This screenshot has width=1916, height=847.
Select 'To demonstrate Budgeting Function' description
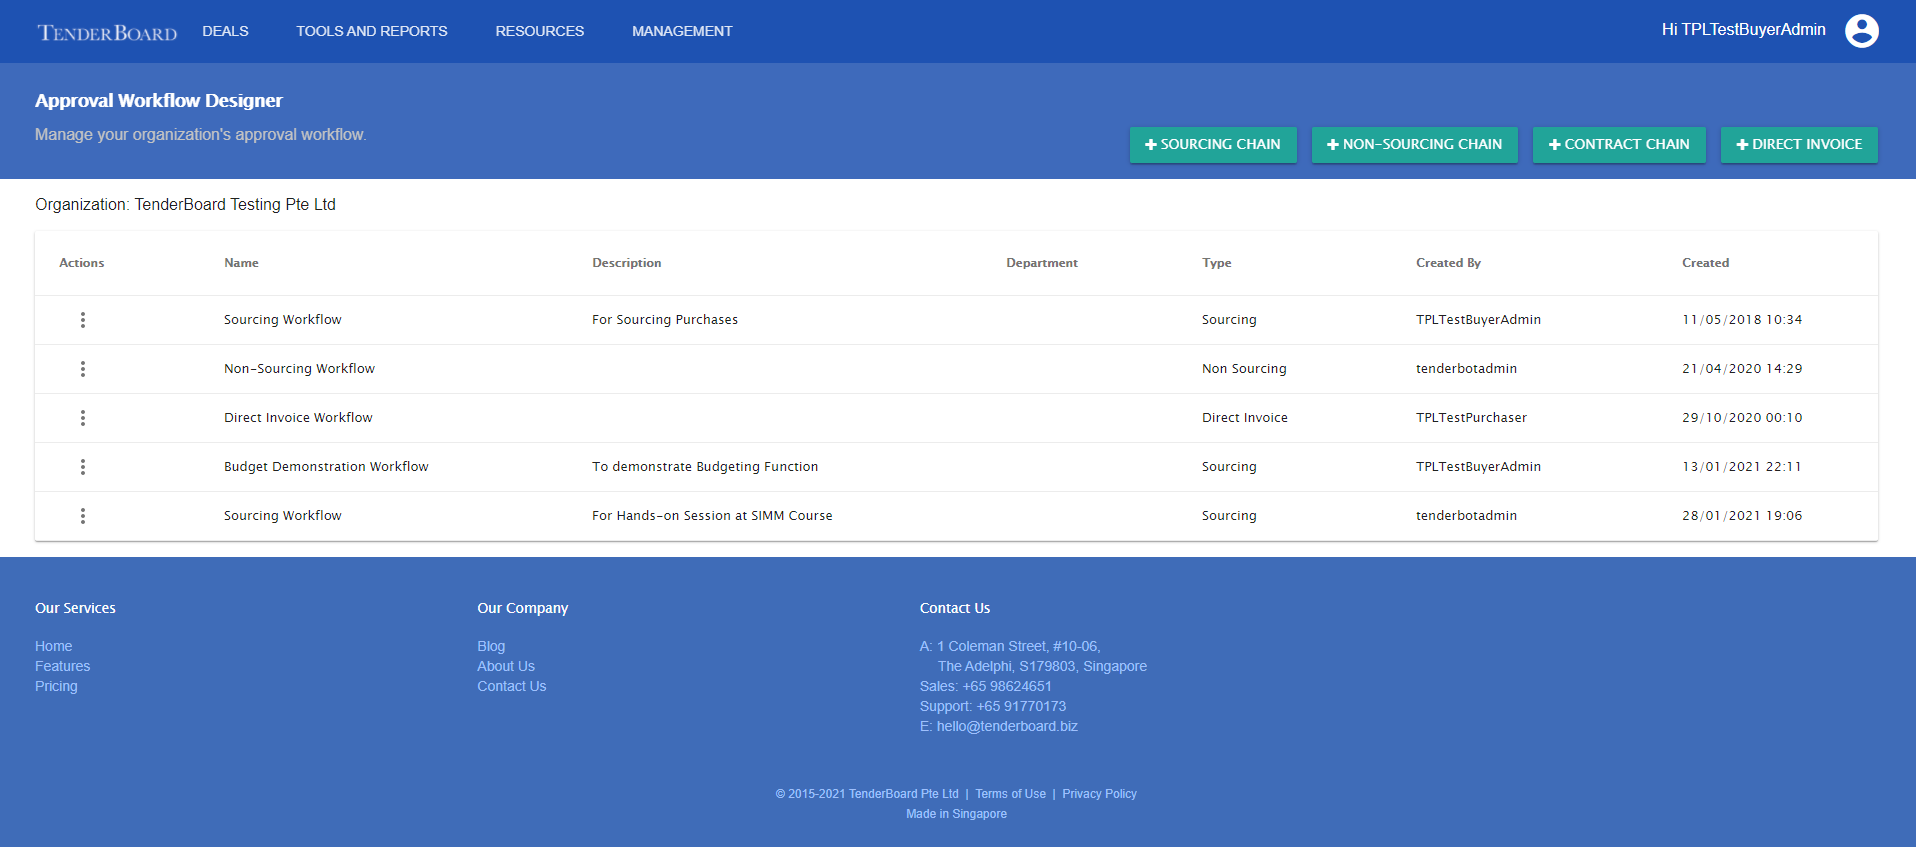coord(705,467)
